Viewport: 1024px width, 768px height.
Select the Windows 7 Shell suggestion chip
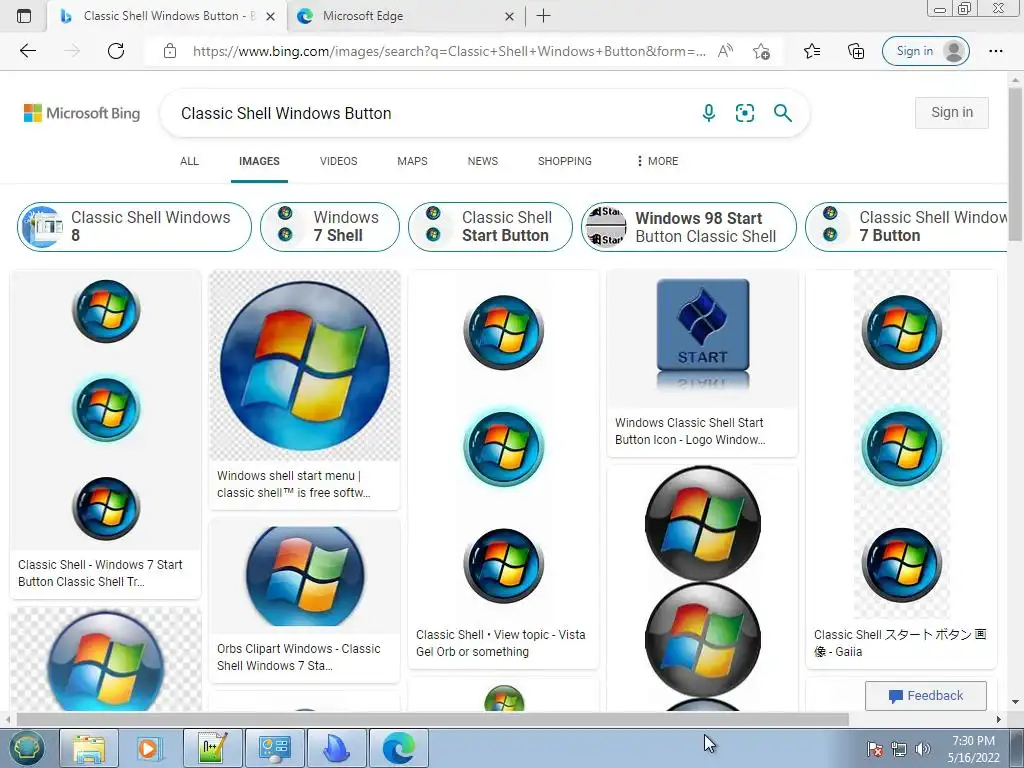click(330, 227)
